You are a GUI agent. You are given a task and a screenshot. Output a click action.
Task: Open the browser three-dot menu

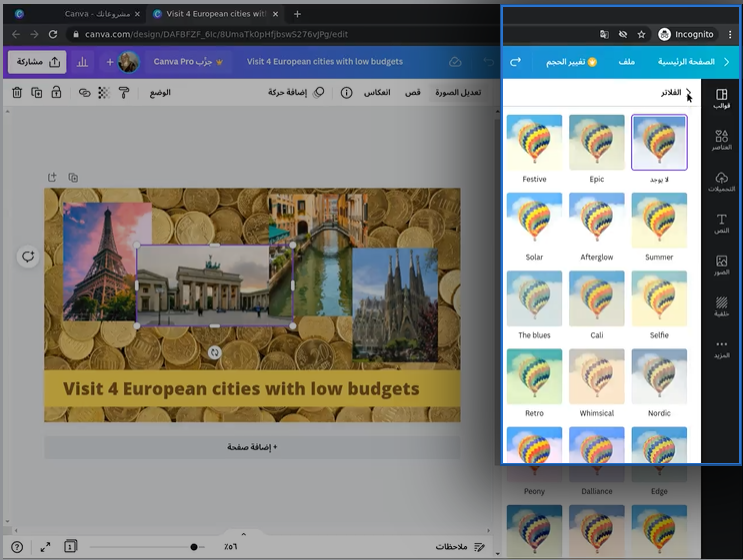(730, 34)
